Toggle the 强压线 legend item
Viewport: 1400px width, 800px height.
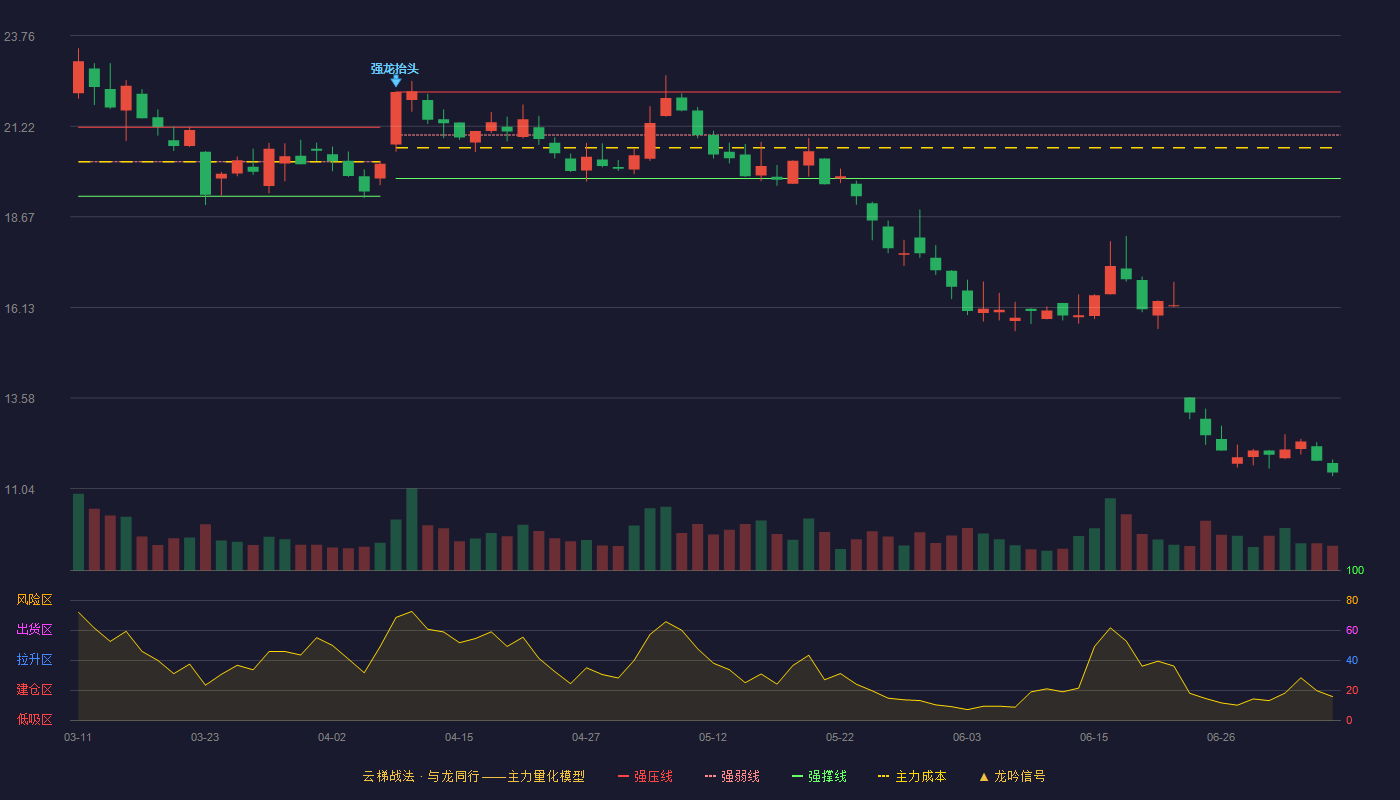coord(645,776)
